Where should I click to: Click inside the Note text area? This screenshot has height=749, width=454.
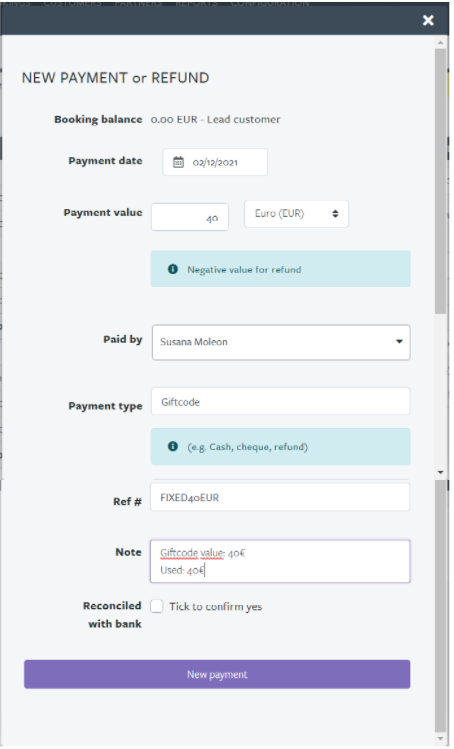coord(280,561)
